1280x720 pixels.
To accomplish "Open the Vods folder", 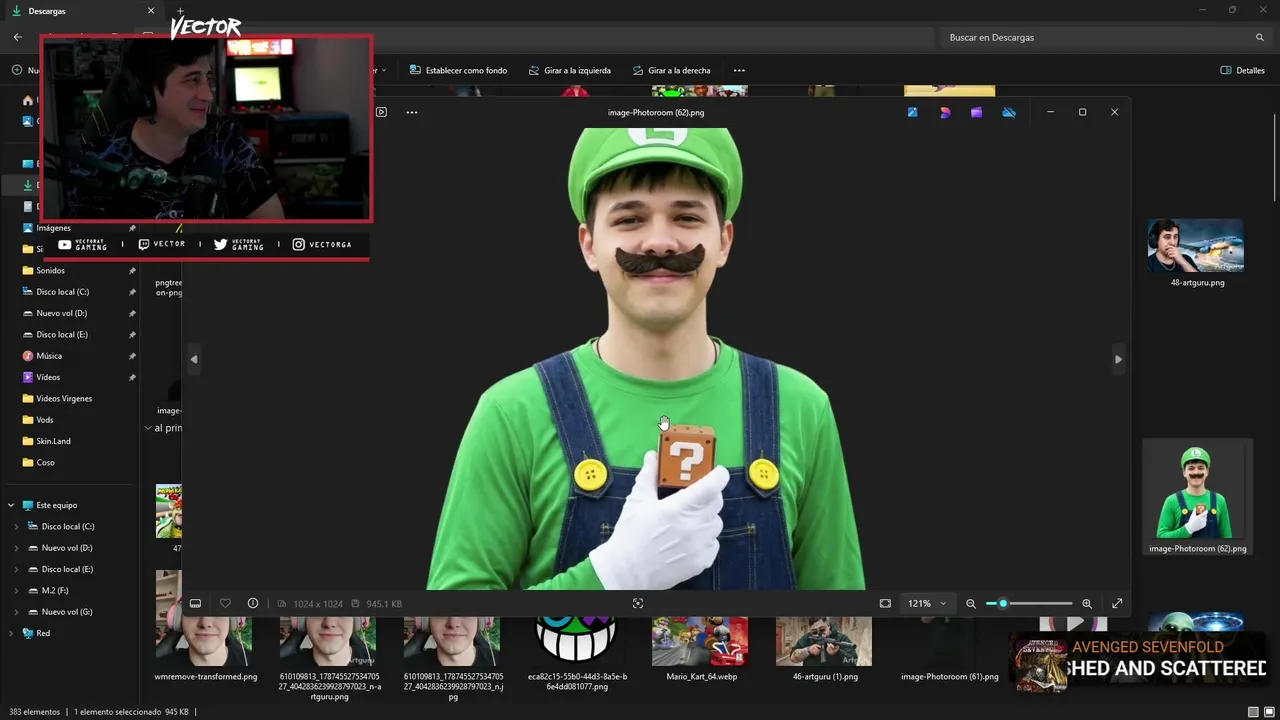I will tap(45, 420).
